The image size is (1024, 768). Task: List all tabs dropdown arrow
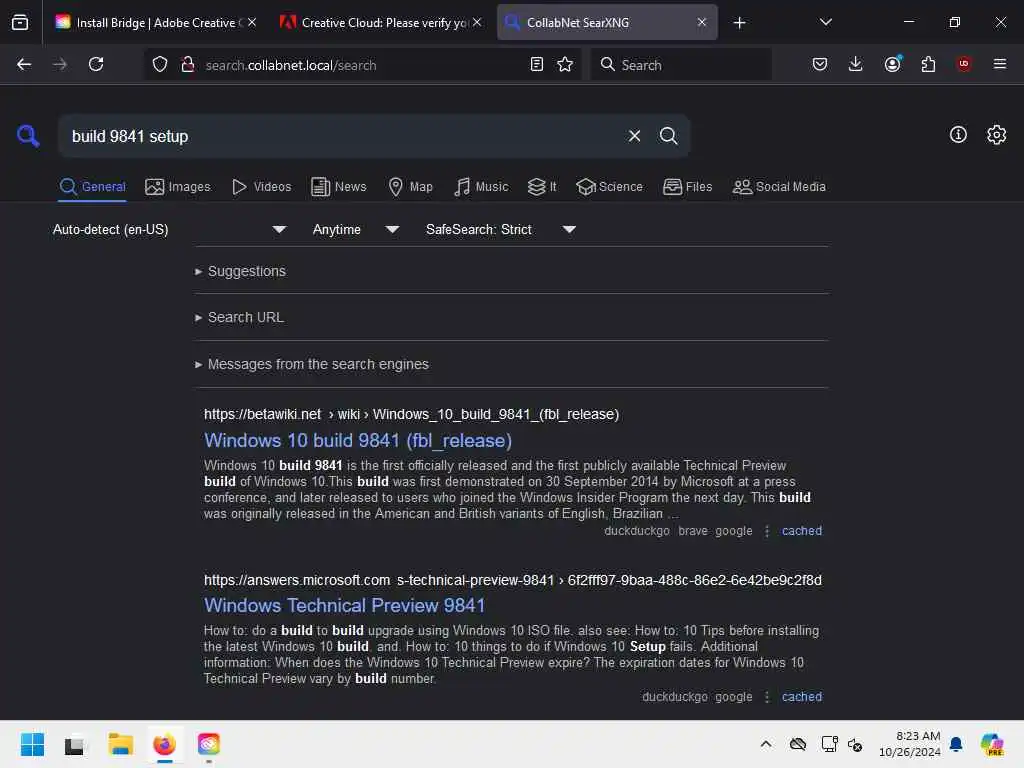[x=825, y=22]
